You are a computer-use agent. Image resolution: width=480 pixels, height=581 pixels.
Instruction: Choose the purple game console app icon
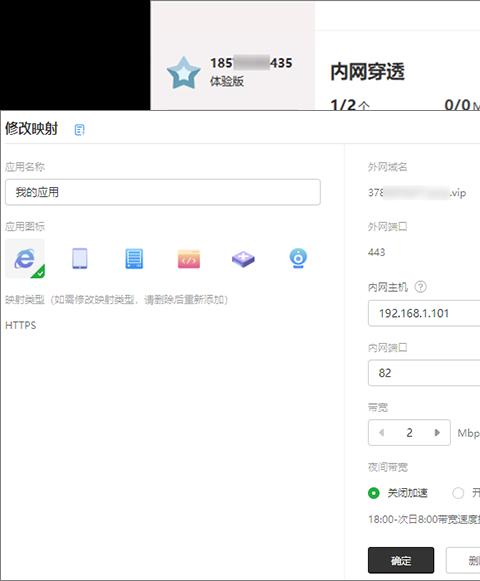click(x=243, y=259)
